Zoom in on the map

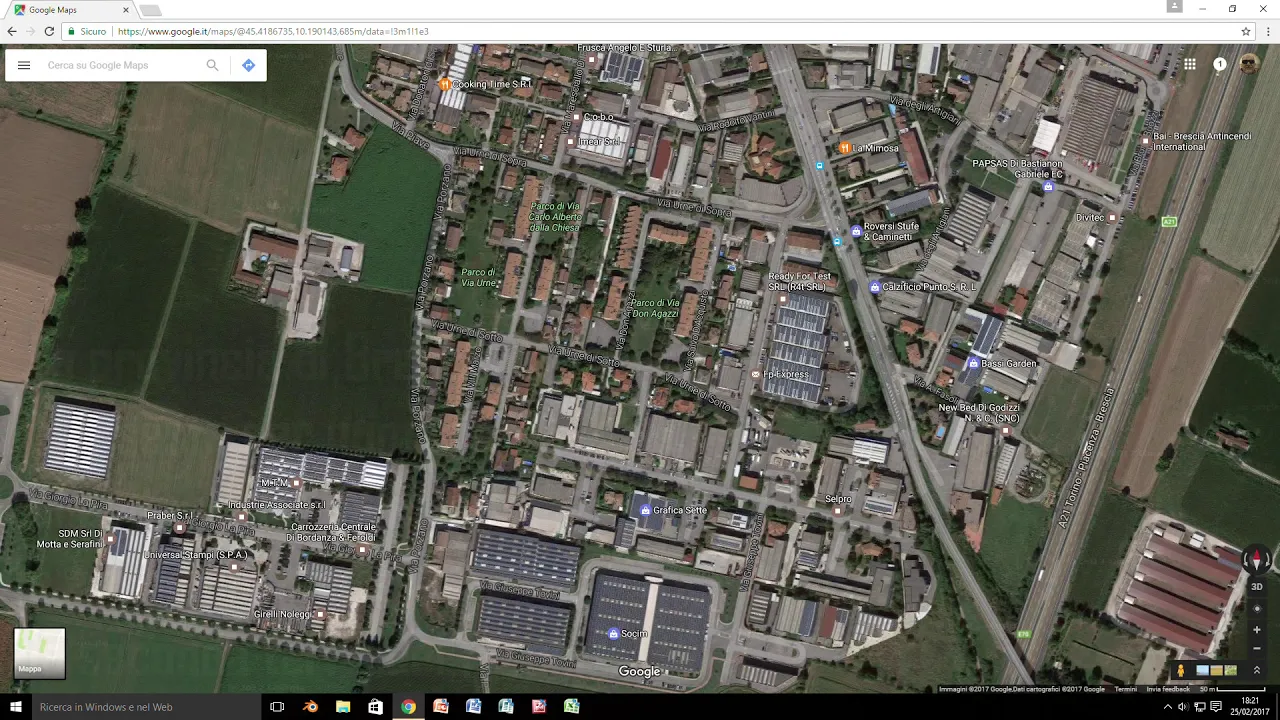(x=1257, y=630)
